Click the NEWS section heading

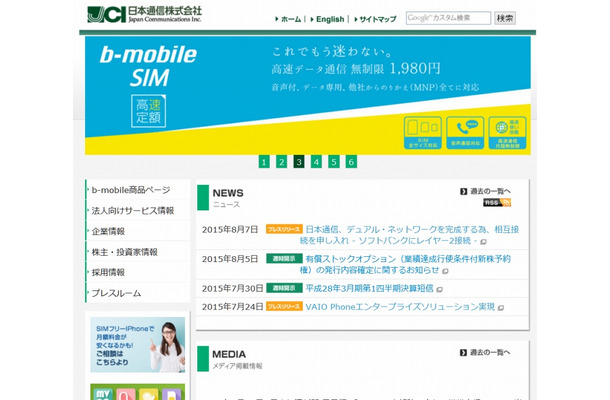(228, 193)
